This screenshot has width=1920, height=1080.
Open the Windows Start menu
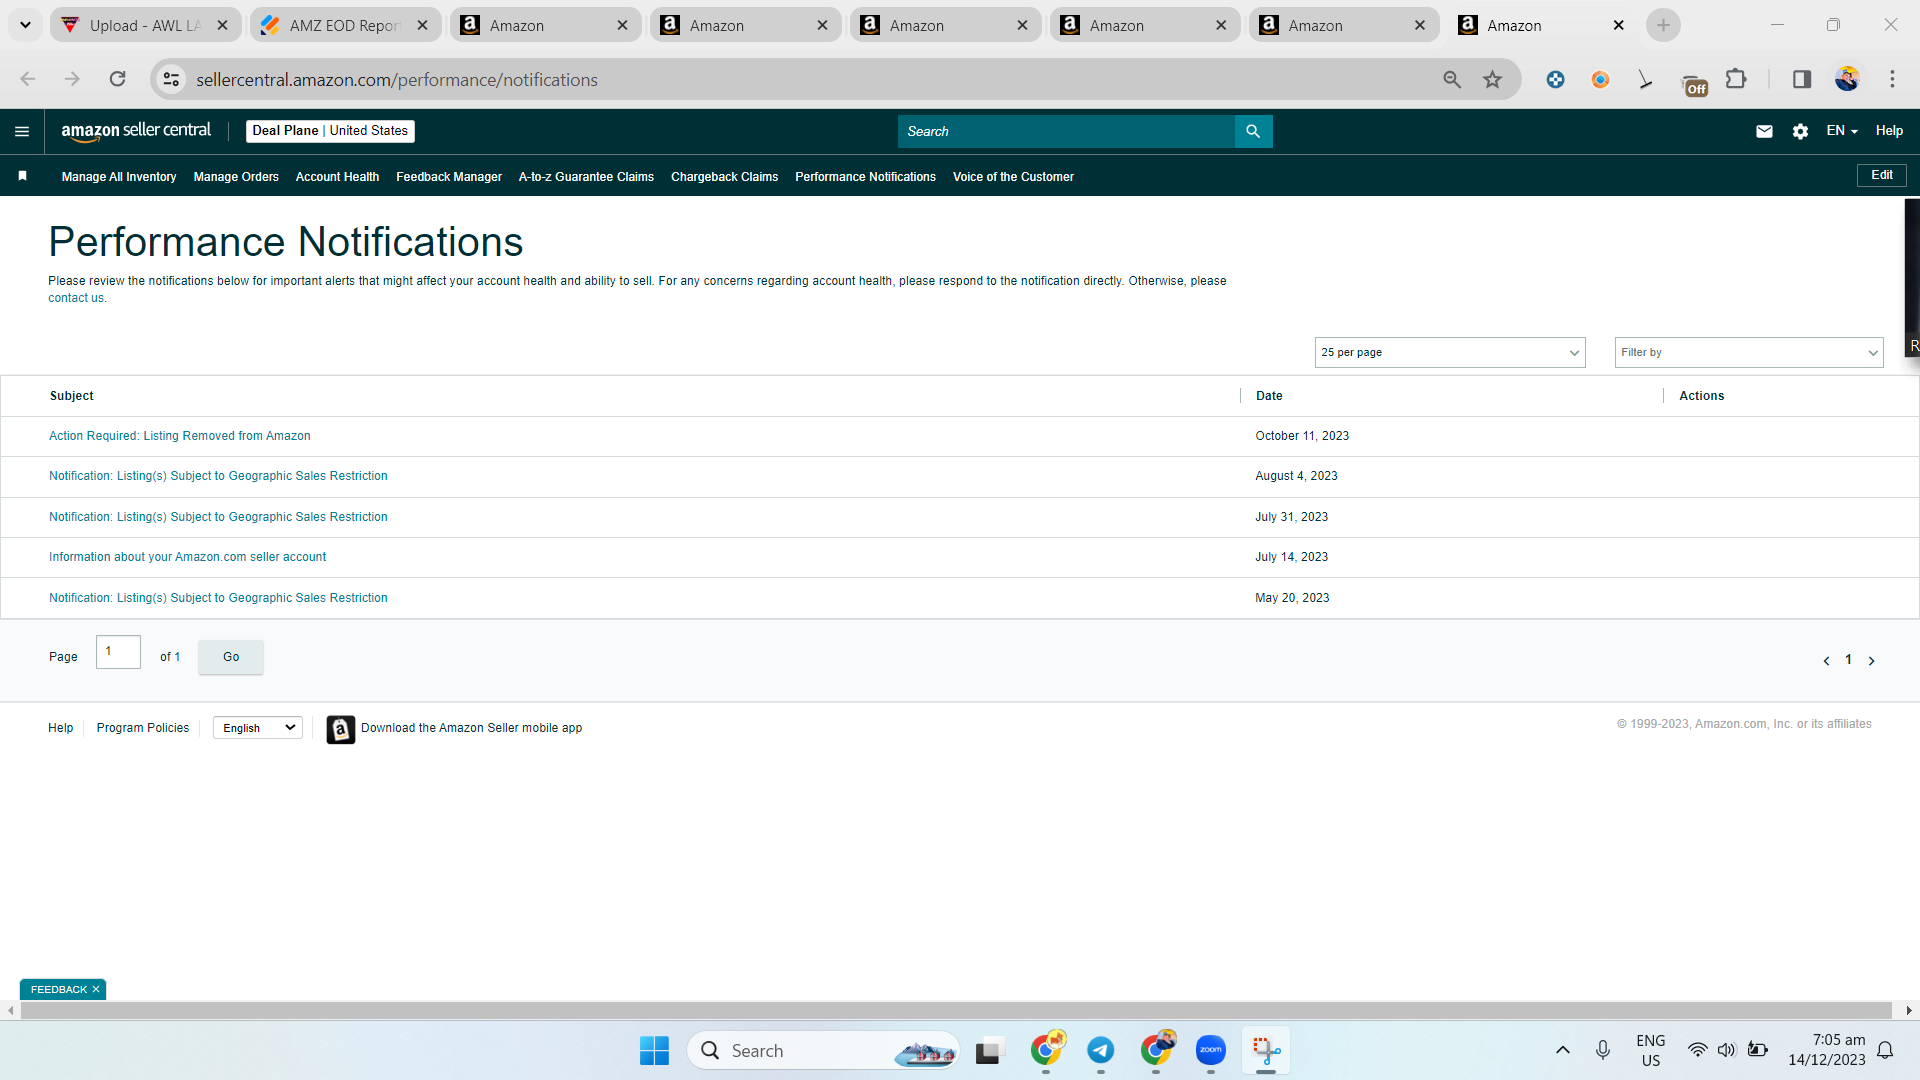(654, 1051)
